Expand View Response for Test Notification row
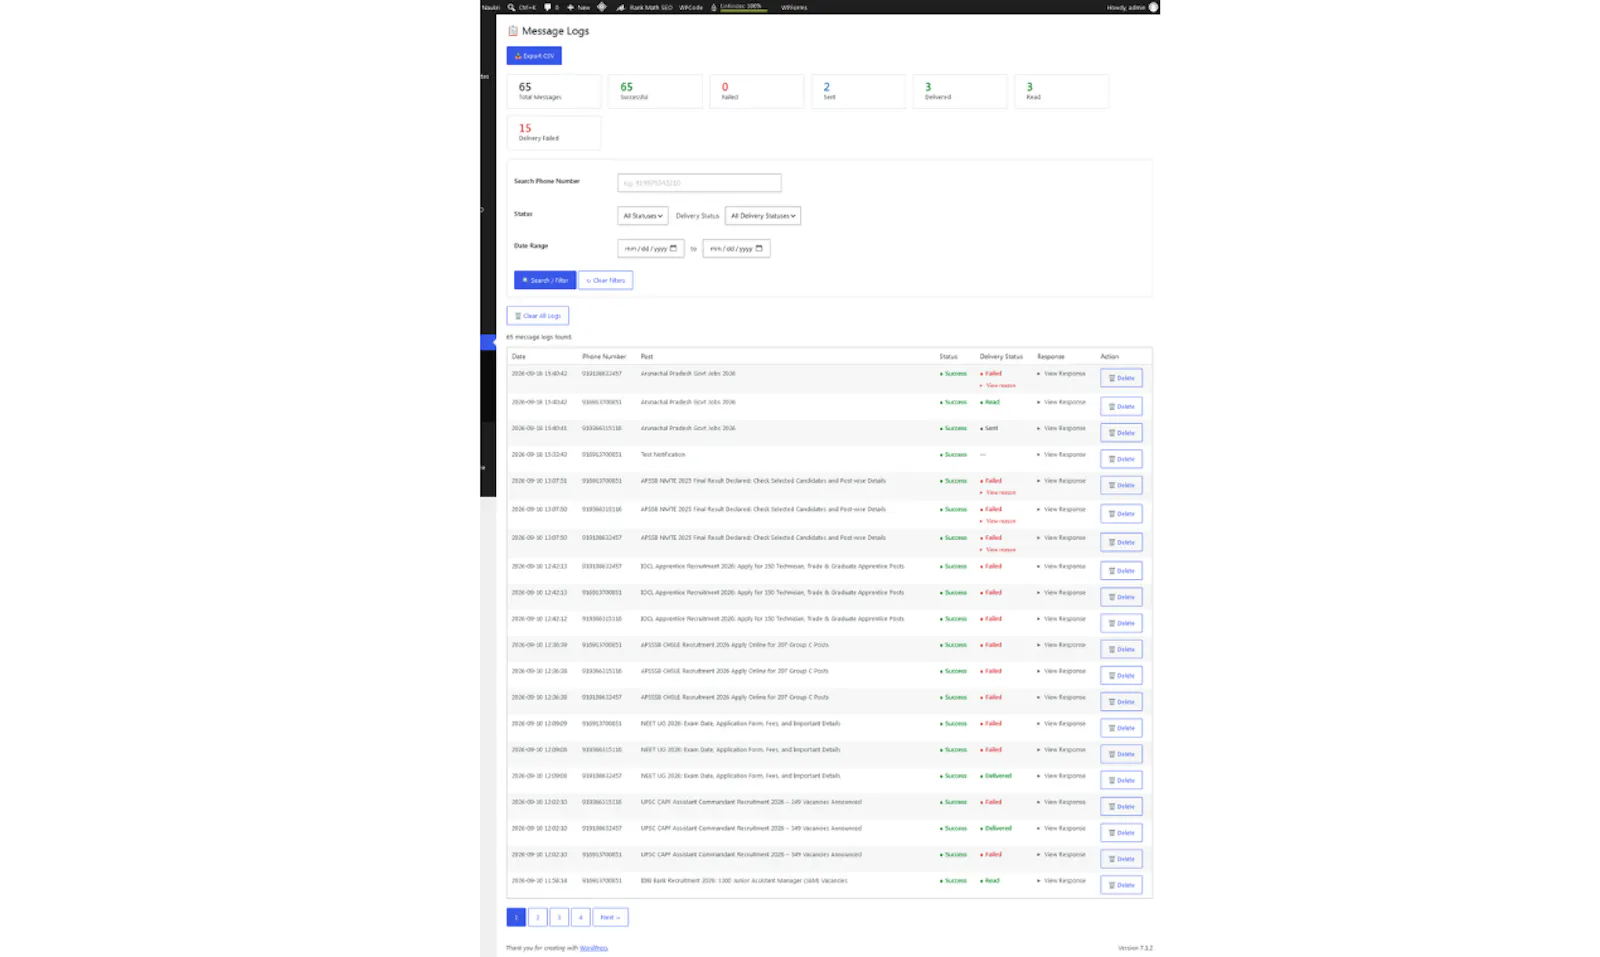Viewport: 1600px width, 957px height. 1062,454
